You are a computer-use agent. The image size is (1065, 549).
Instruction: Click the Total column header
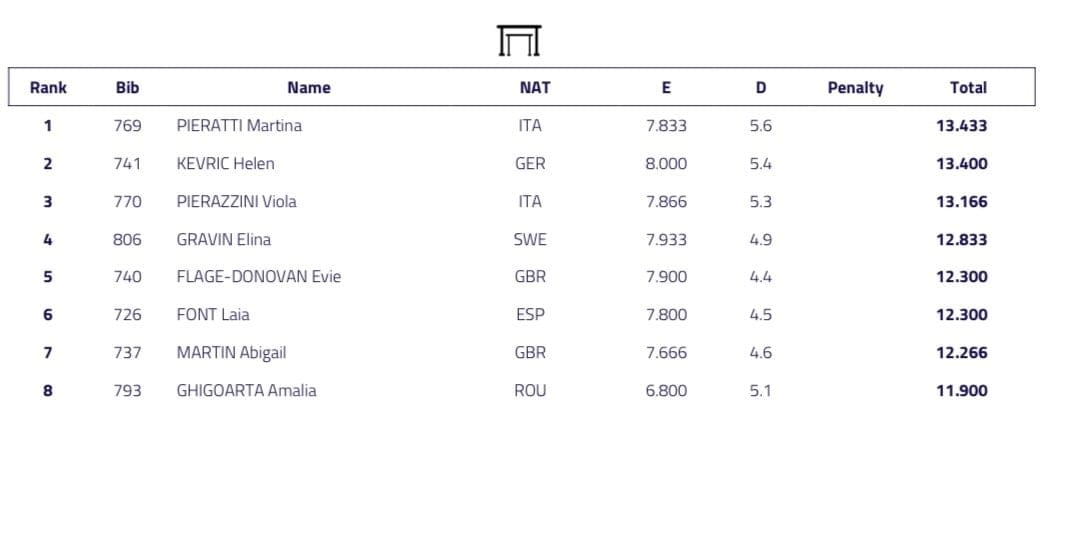pos(967,88)
